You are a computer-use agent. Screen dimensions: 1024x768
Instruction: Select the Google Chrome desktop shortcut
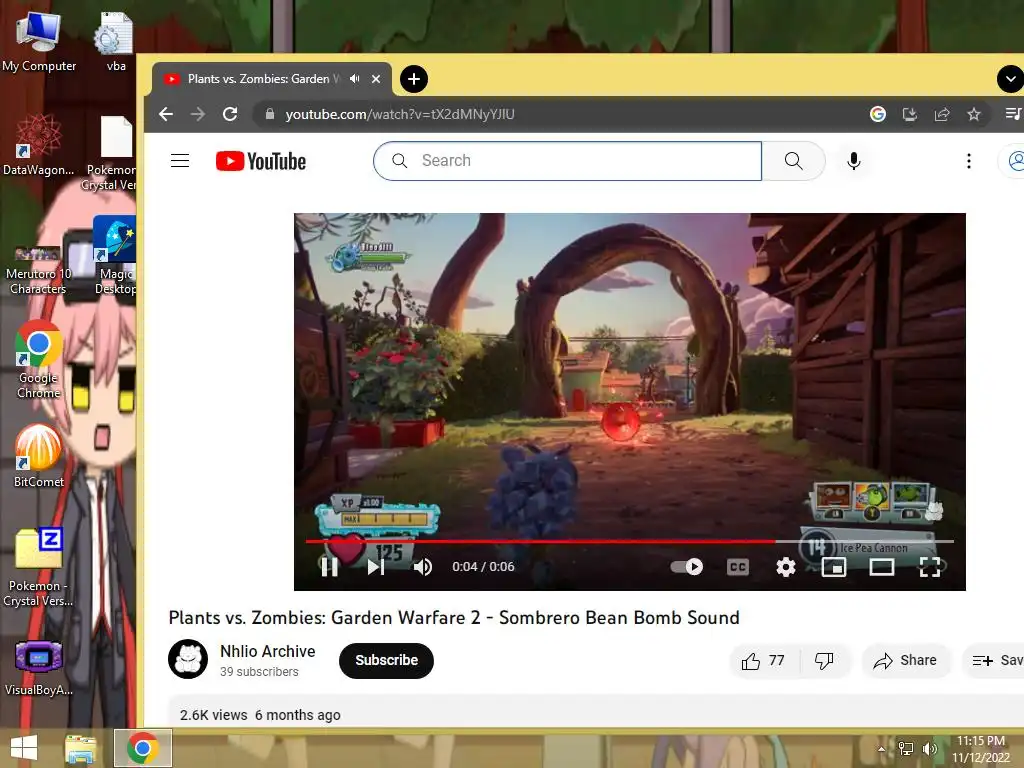(39, 360)
